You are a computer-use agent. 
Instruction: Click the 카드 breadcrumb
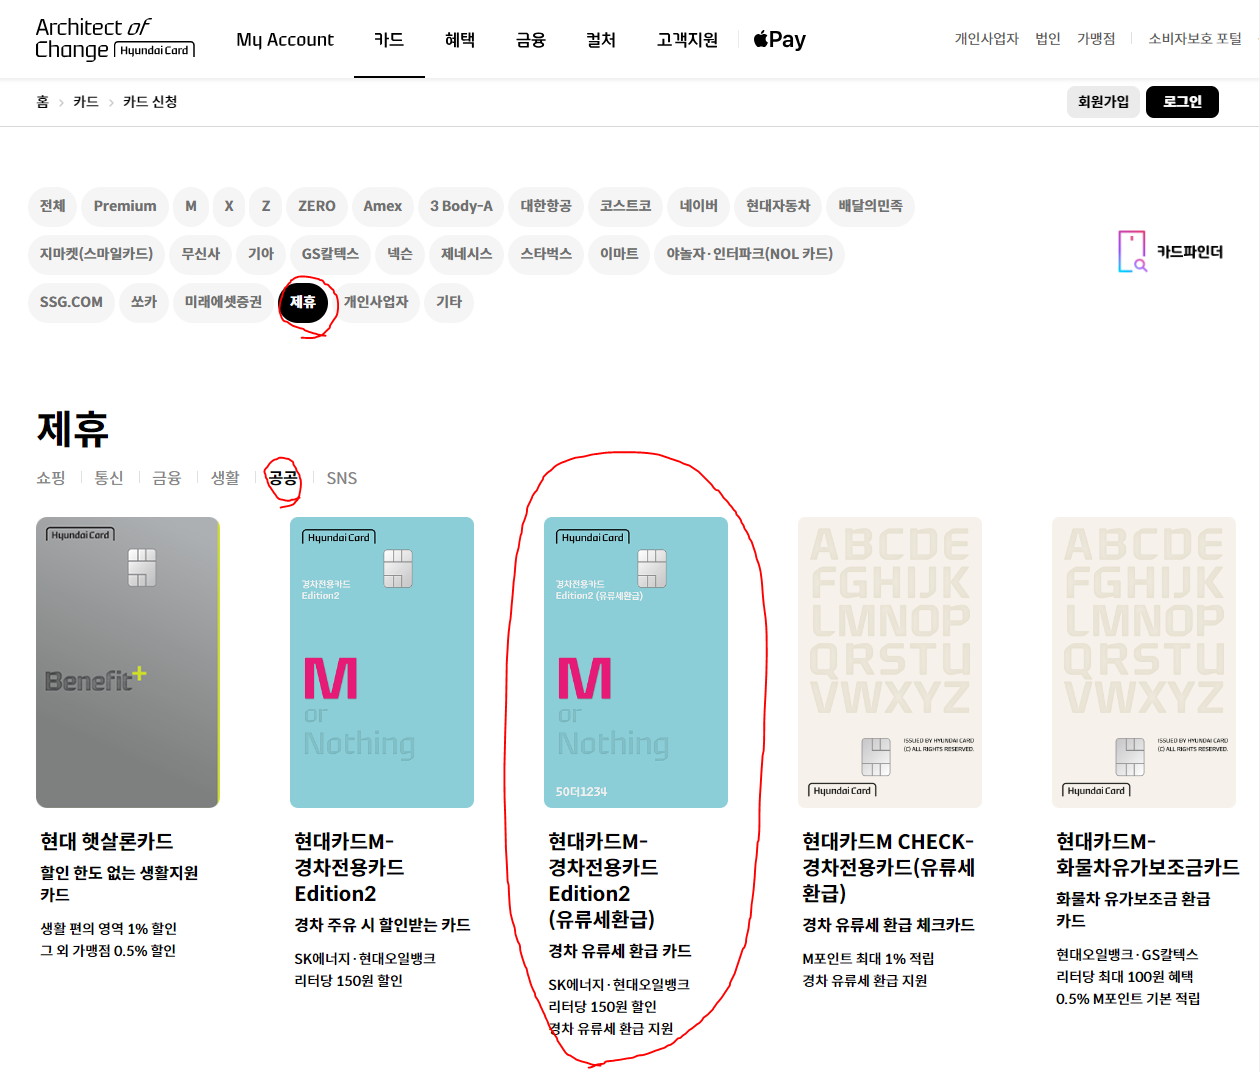pos(86,102)
